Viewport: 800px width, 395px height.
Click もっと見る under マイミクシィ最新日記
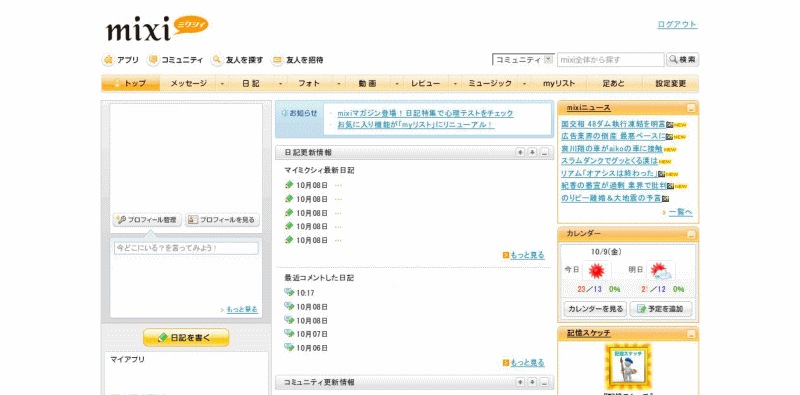click(x=527, y=255)
